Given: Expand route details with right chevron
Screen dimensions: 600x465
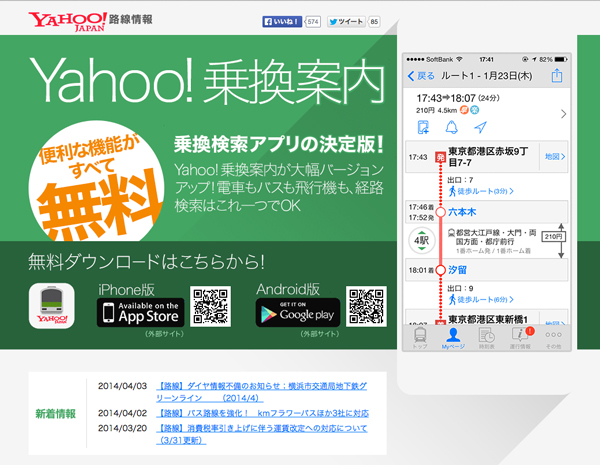Looking at the screenshot, I should (563, 113).
